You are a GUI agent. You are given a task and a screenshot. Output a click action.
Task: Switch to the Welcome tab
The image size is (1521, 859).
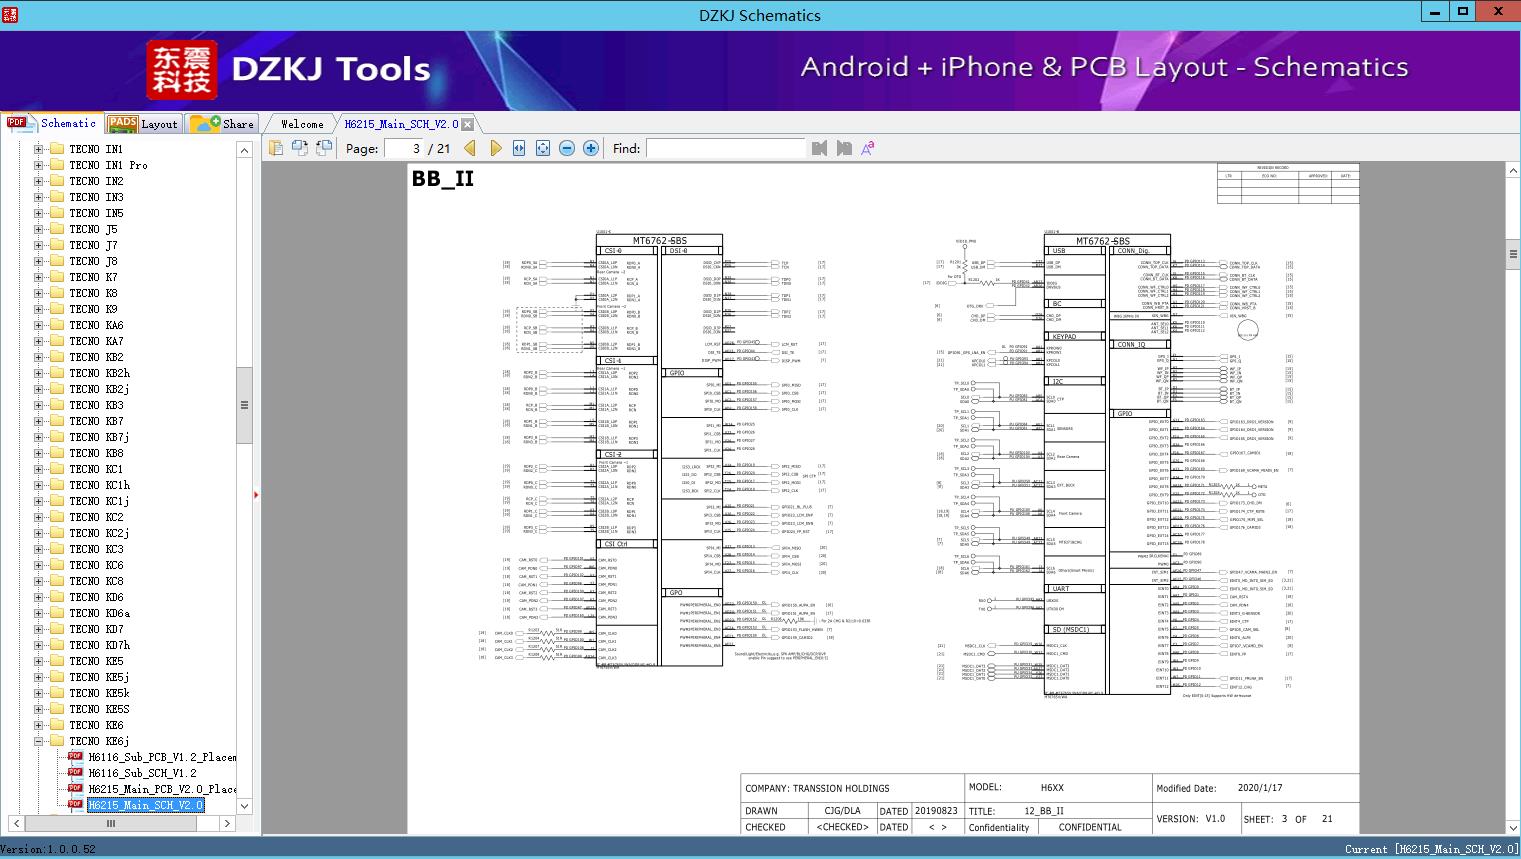pos(302,124)
